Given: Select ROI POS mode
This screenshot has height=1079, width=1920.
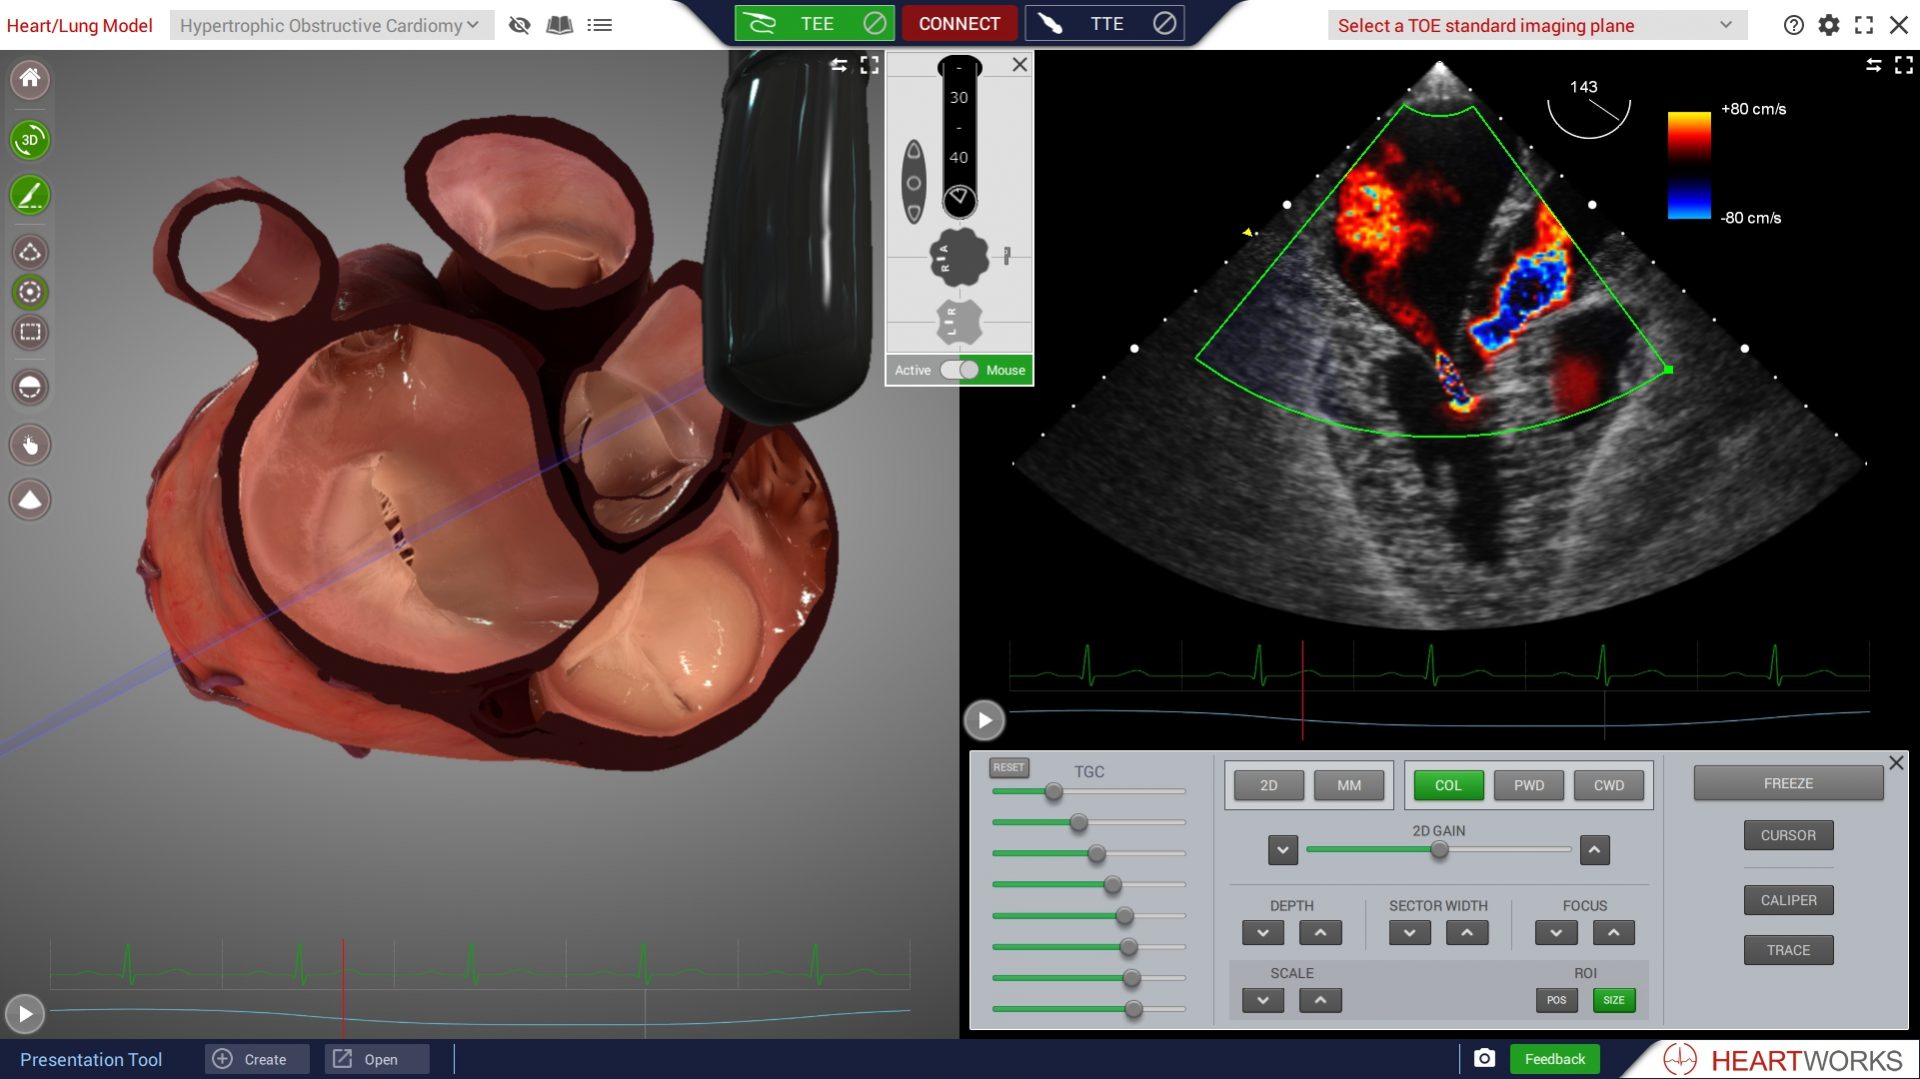Looking at the screenshot, I should coord(1557,1000).
